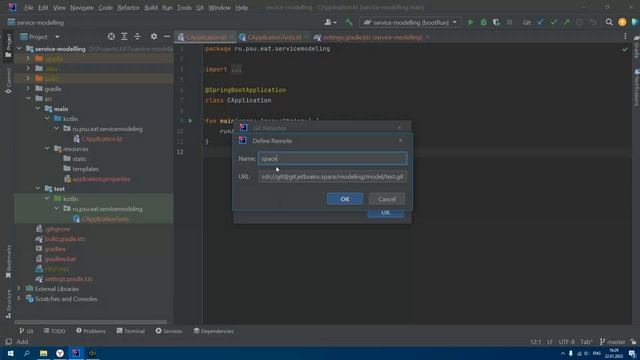This screenshot has height=360, width=640.
Task: Open the Dependencies tool window tab
Action: point(213,331)
